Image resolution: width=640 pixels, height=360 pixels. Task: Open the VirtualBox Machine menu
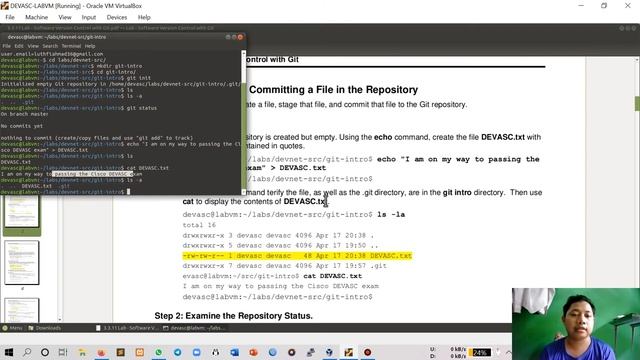[x=36, y=17]
